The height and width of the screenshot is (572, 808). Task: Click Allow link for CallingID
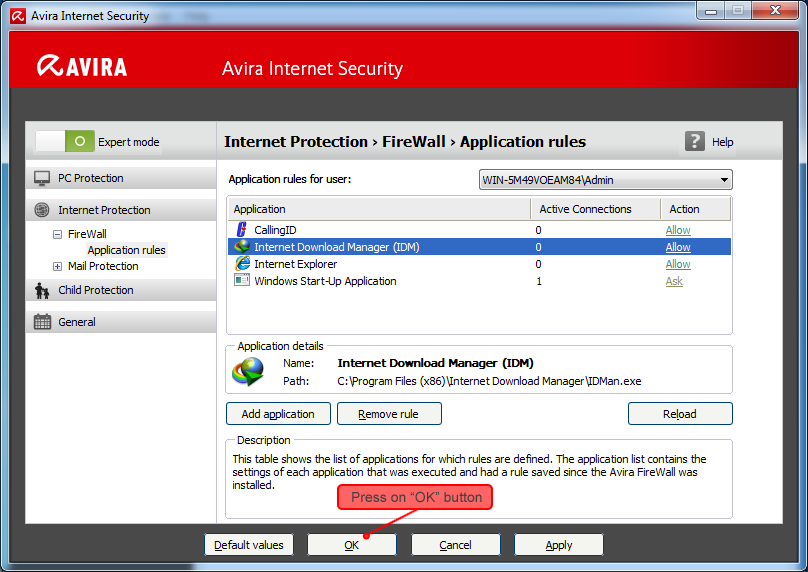(678, 230)
